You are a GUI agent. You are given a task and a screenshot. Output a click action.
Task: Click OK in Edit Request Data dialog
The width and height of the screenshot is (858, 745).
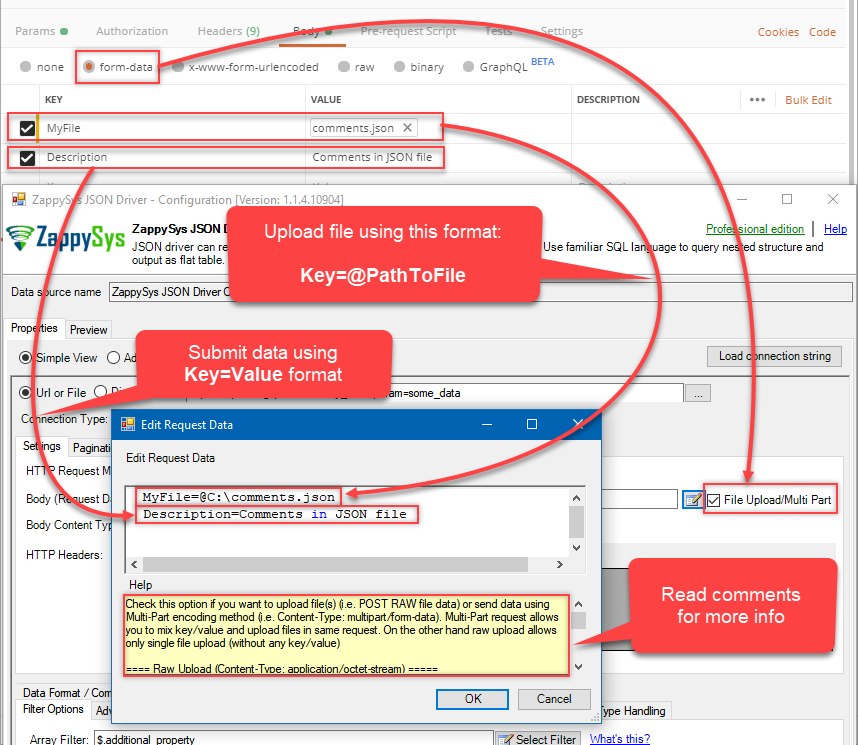tap(472, 699)
